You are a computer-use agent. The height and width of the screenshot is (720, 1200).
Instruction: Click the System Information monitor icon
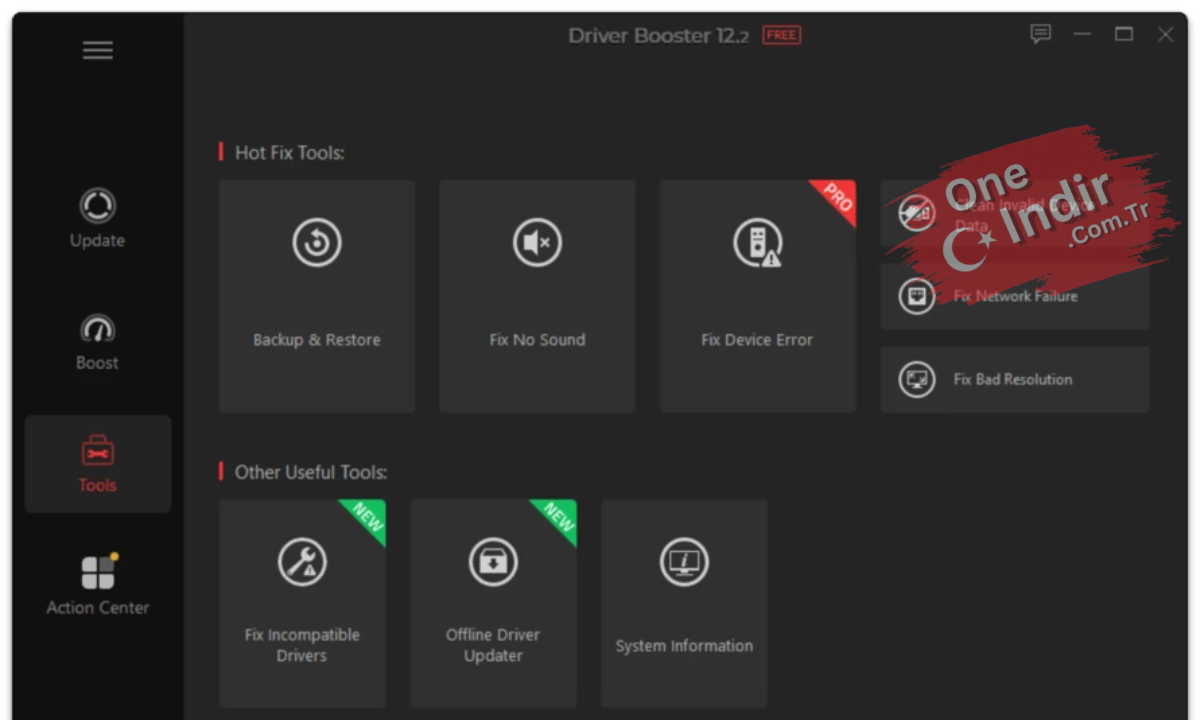684,561
